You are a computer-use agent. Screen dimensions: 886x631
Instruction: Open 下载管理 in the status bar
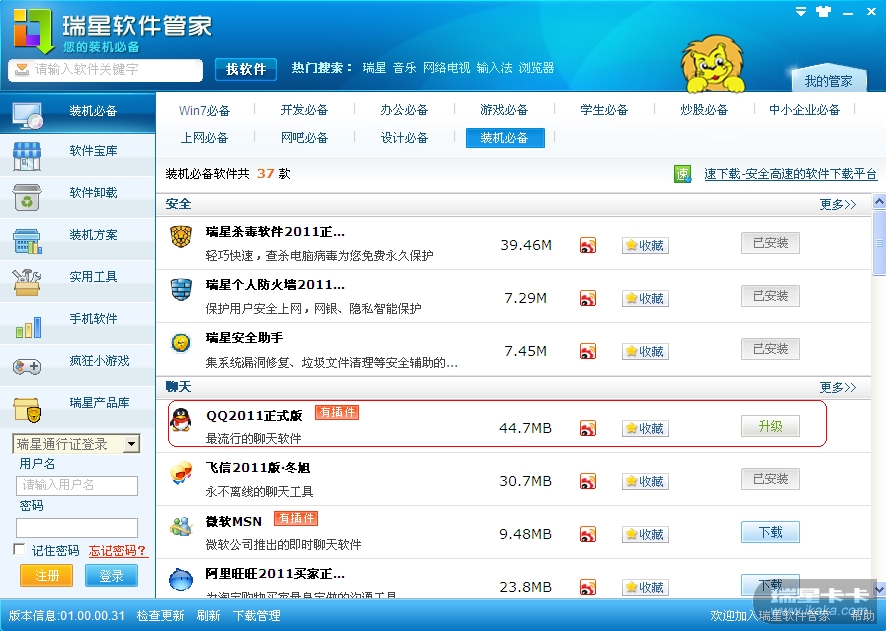257,616
